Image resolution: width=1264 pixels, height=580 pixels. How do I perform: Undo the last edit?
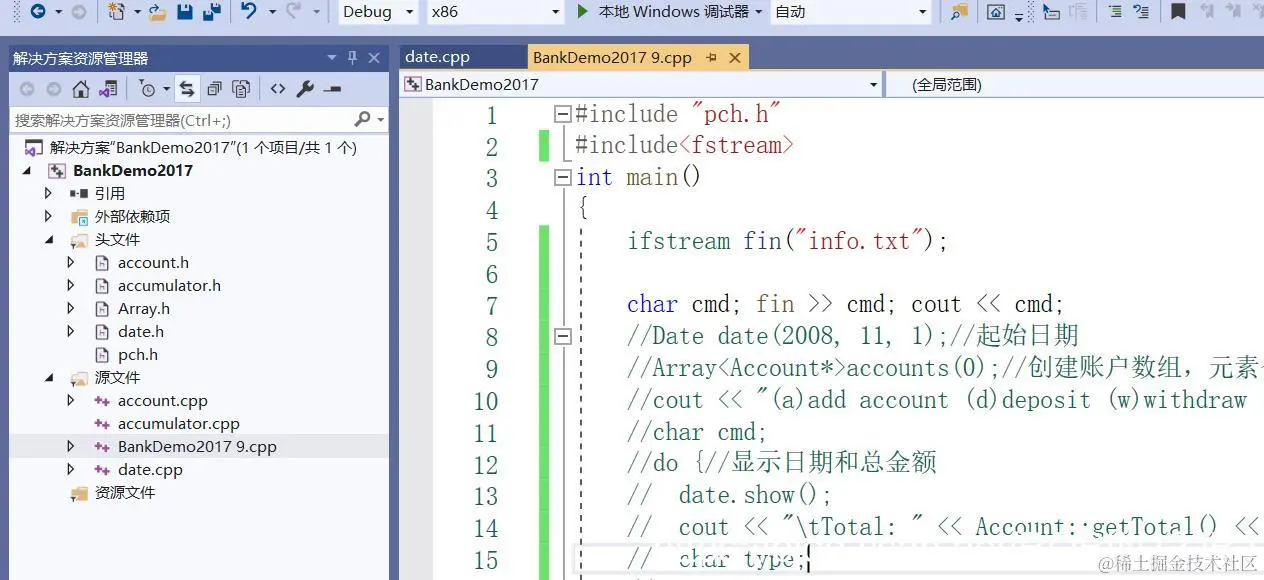click(x=249, y=12)
